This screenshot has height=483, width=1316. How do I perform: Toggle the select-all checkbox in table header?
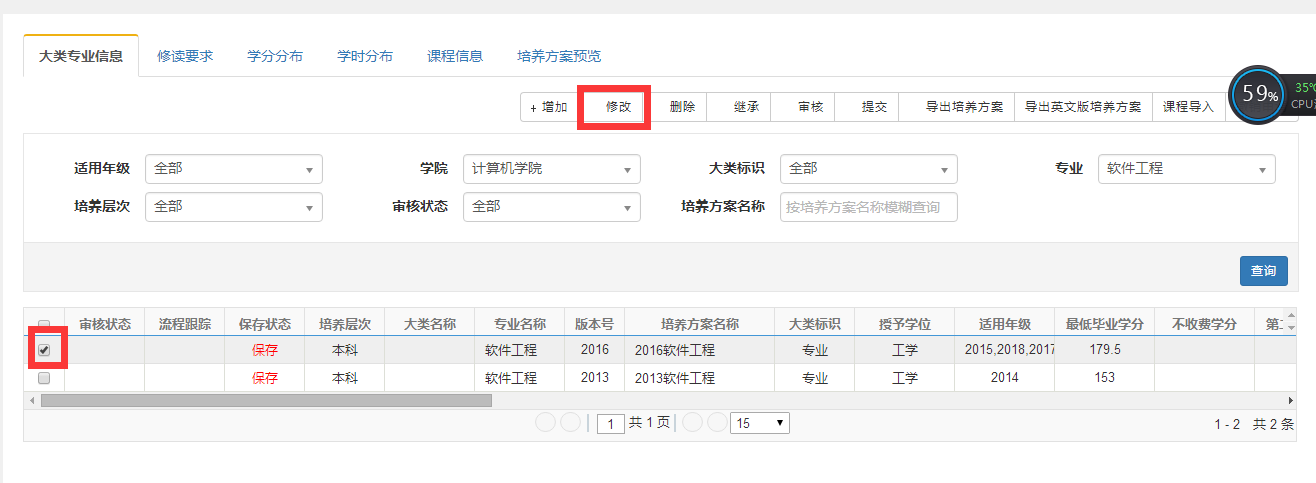[44, 325]
